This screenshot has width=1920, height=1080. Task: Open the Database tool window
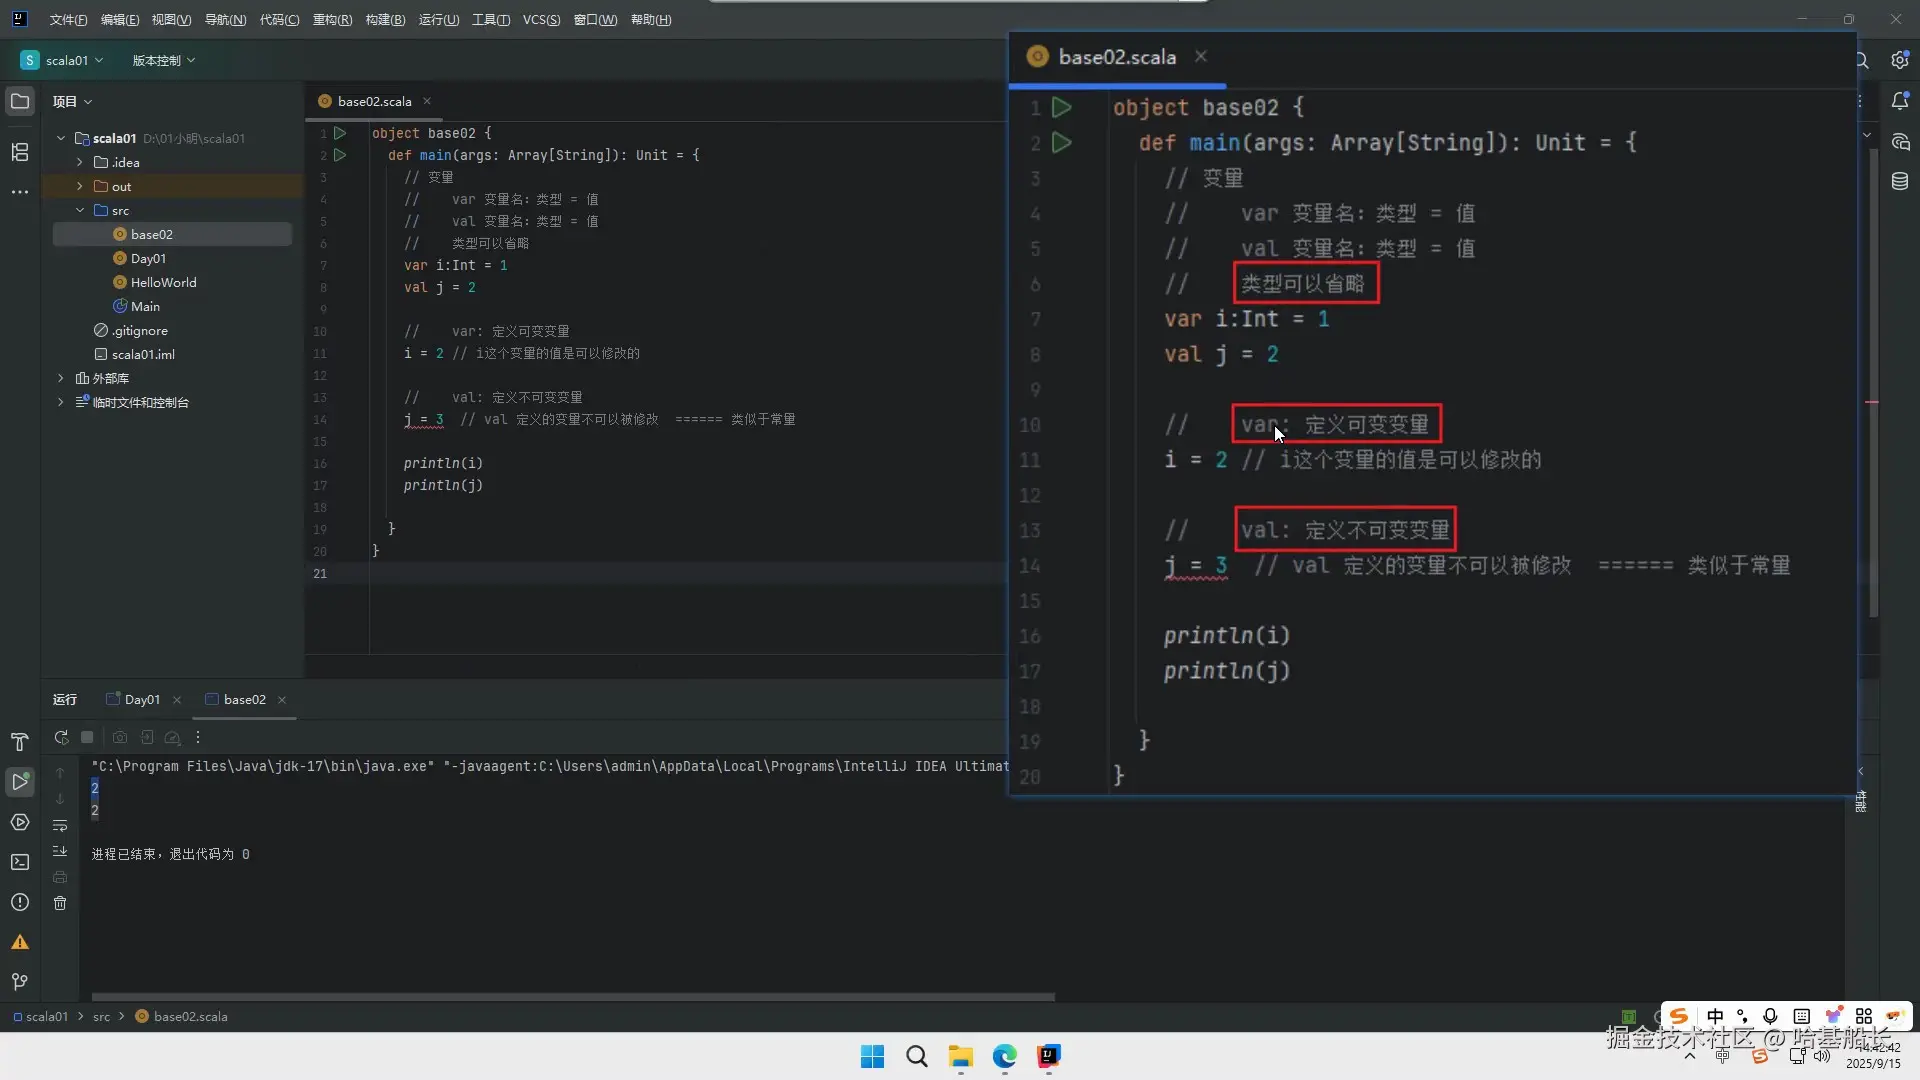tap(1900, 181)
